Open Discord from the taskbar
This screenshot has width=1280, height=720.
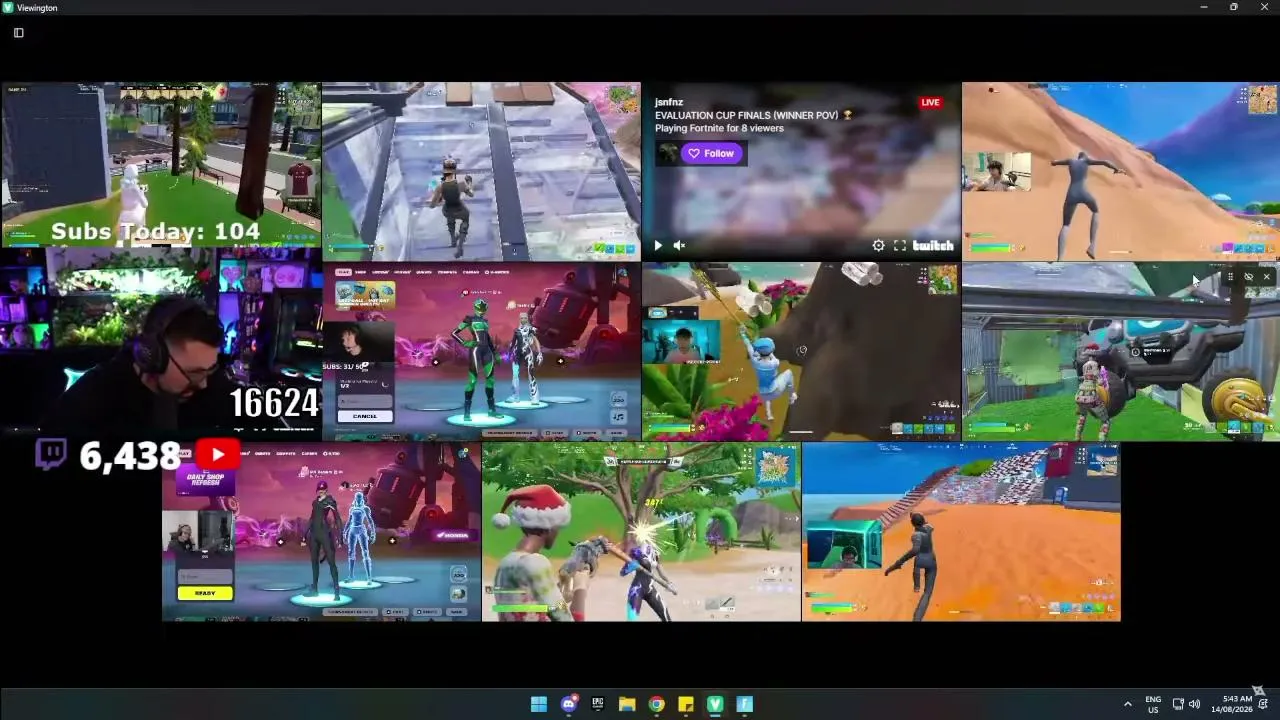click(569, 704)
